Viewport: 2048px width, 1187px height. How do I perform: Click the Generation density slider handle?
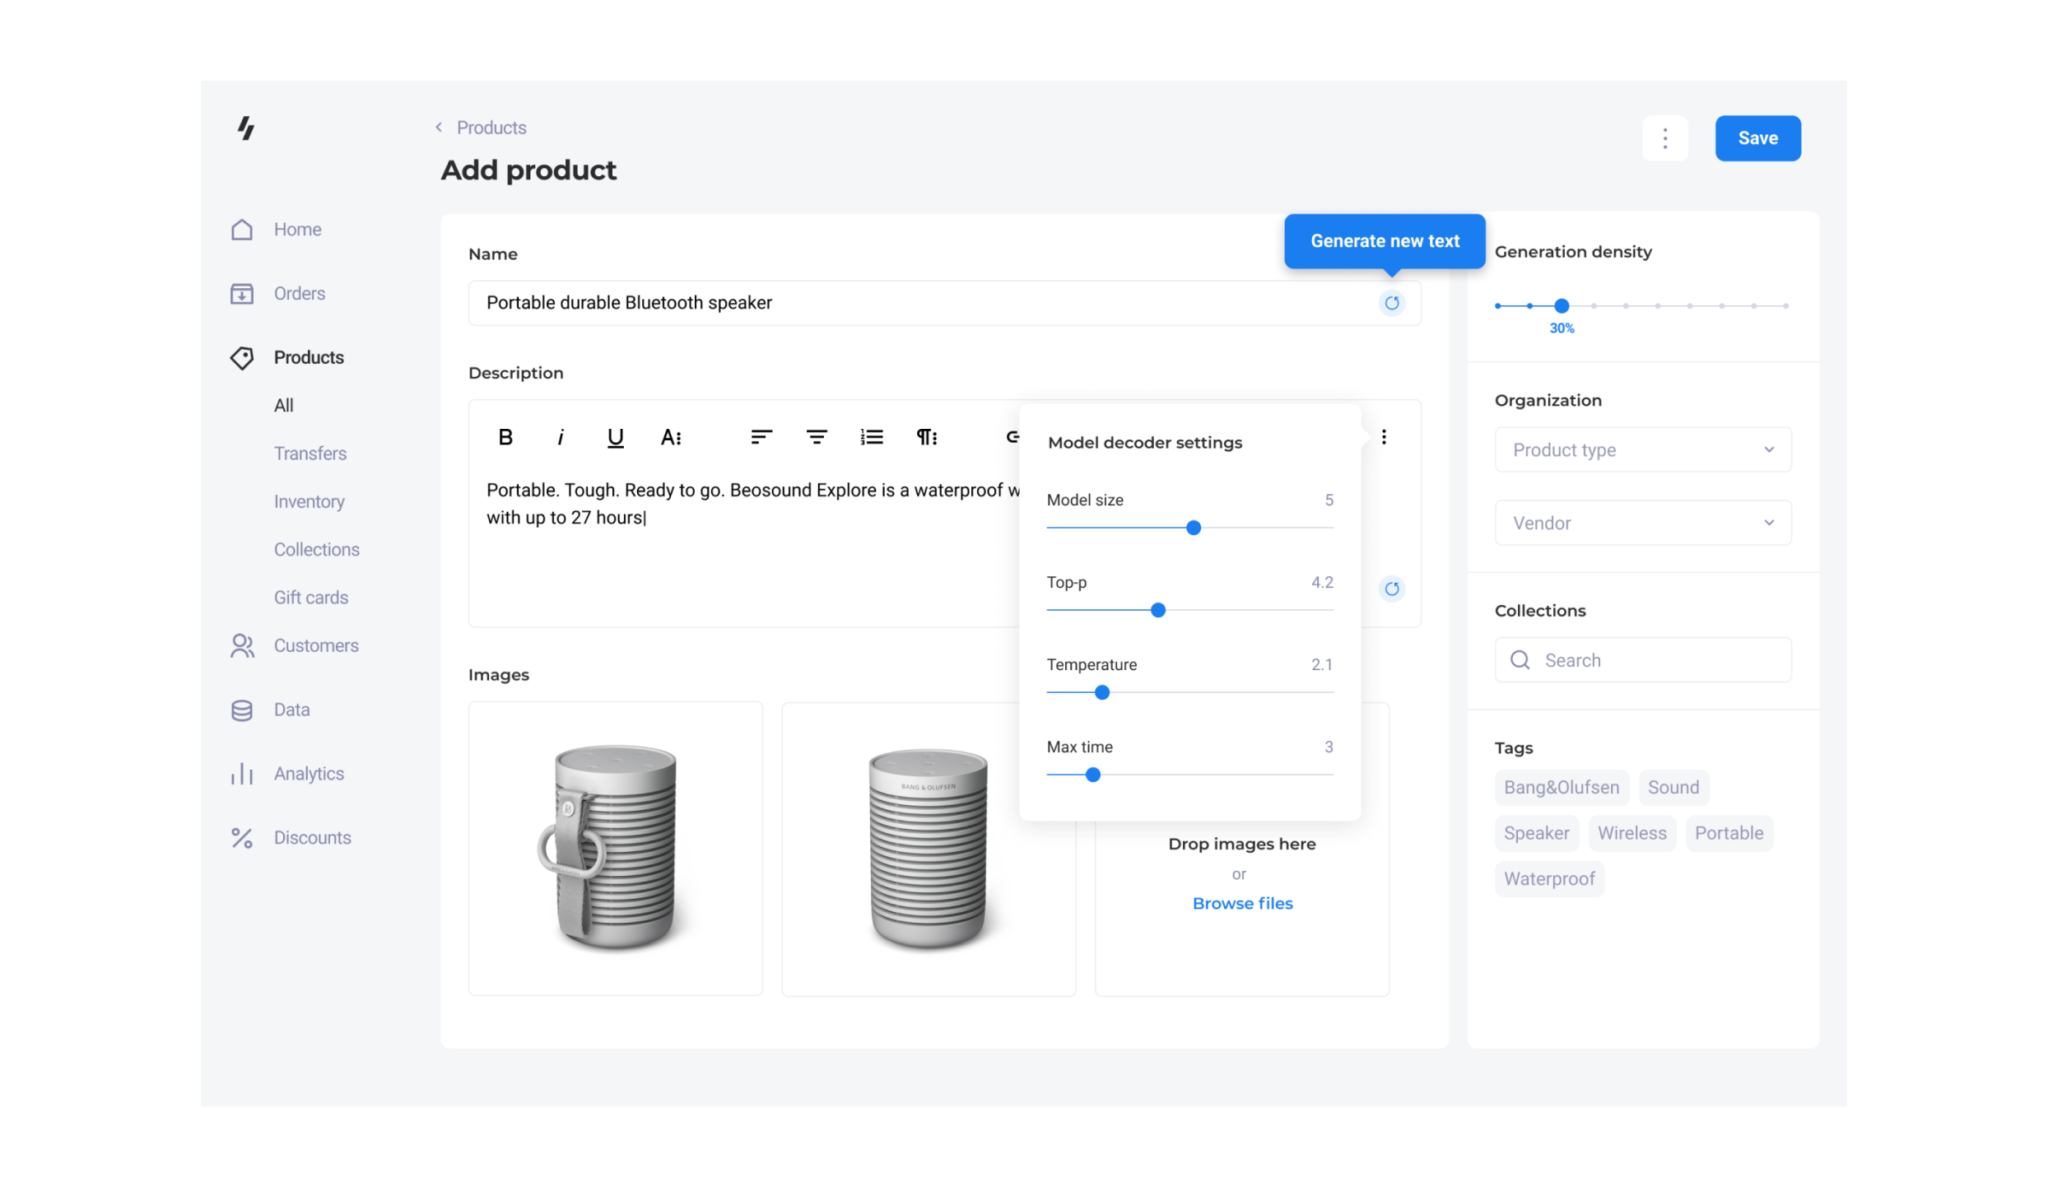1561,306
